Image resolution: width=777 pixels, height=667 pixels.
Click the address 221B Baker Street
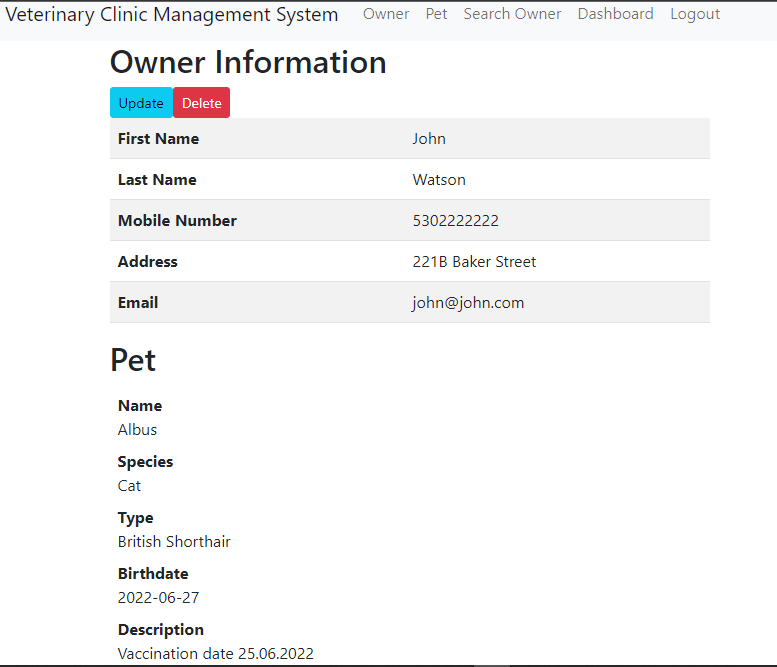tap(474, 262)
